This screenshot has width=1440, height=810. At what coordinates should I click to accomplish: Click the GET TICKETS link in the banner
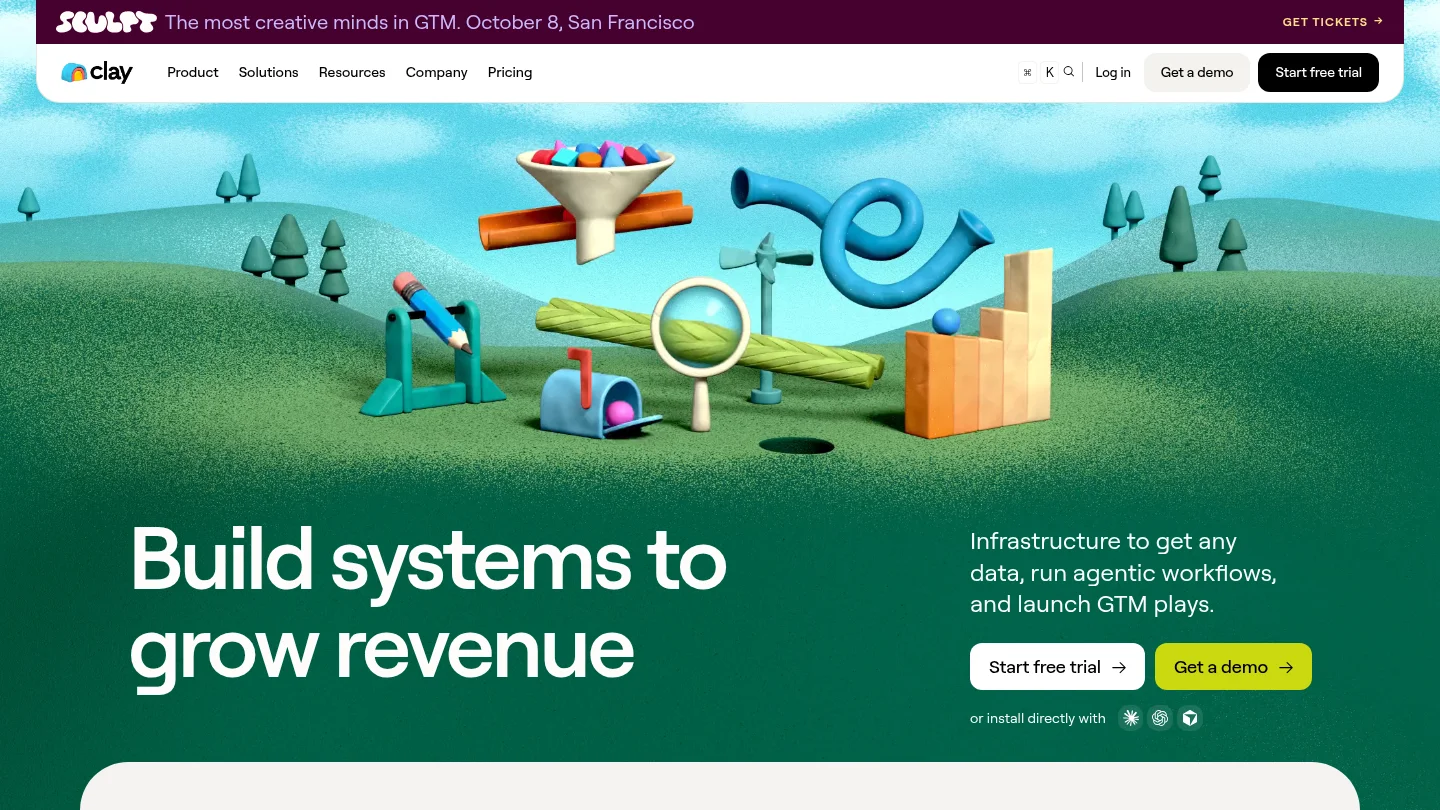[1333, 21]
